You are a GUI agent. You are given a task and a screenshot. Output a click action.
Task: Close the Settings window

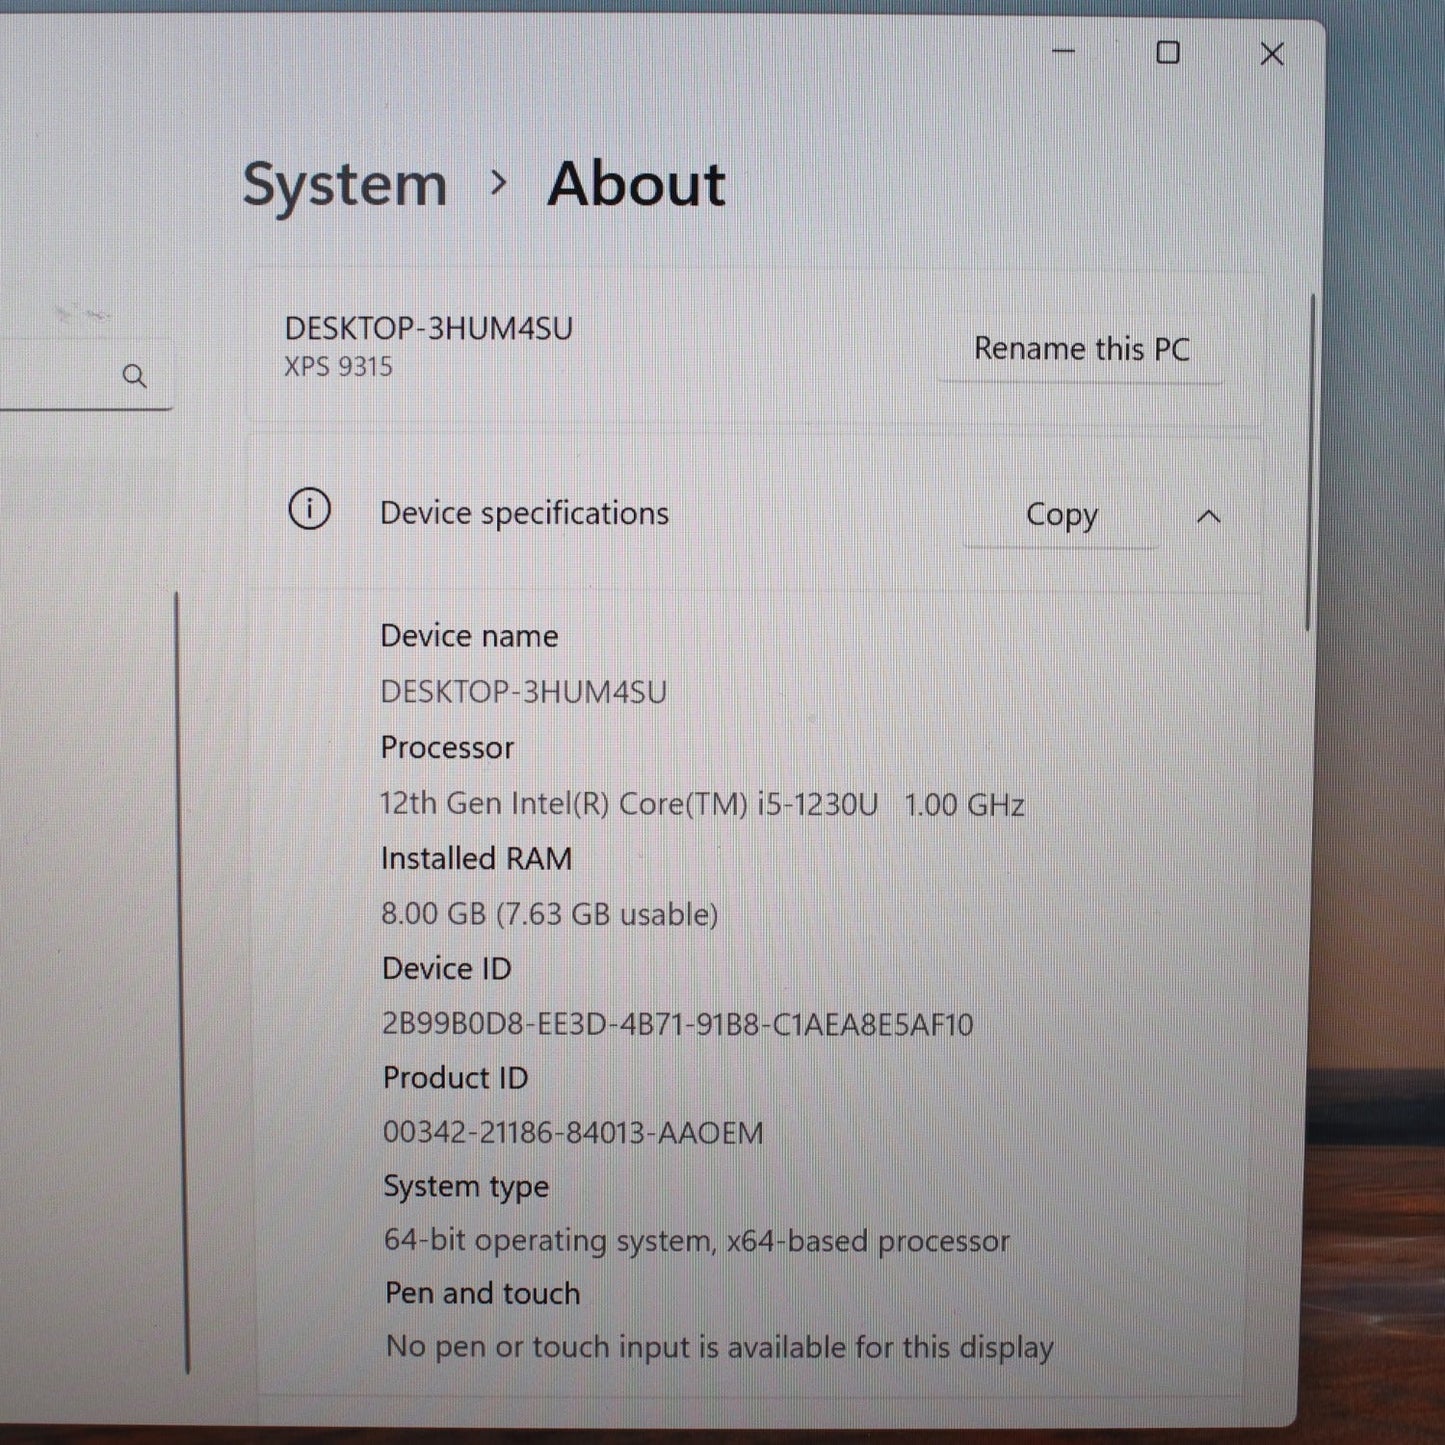pyautogui.click(x=1272, y=54)
